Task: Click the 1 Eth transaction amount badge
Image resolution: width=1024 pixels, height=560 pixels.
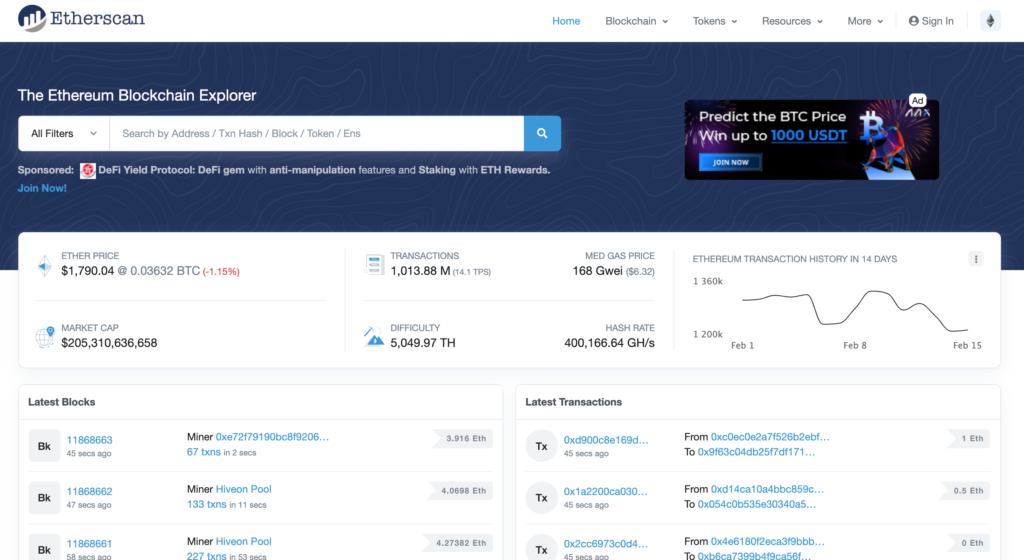Action: 968,439
